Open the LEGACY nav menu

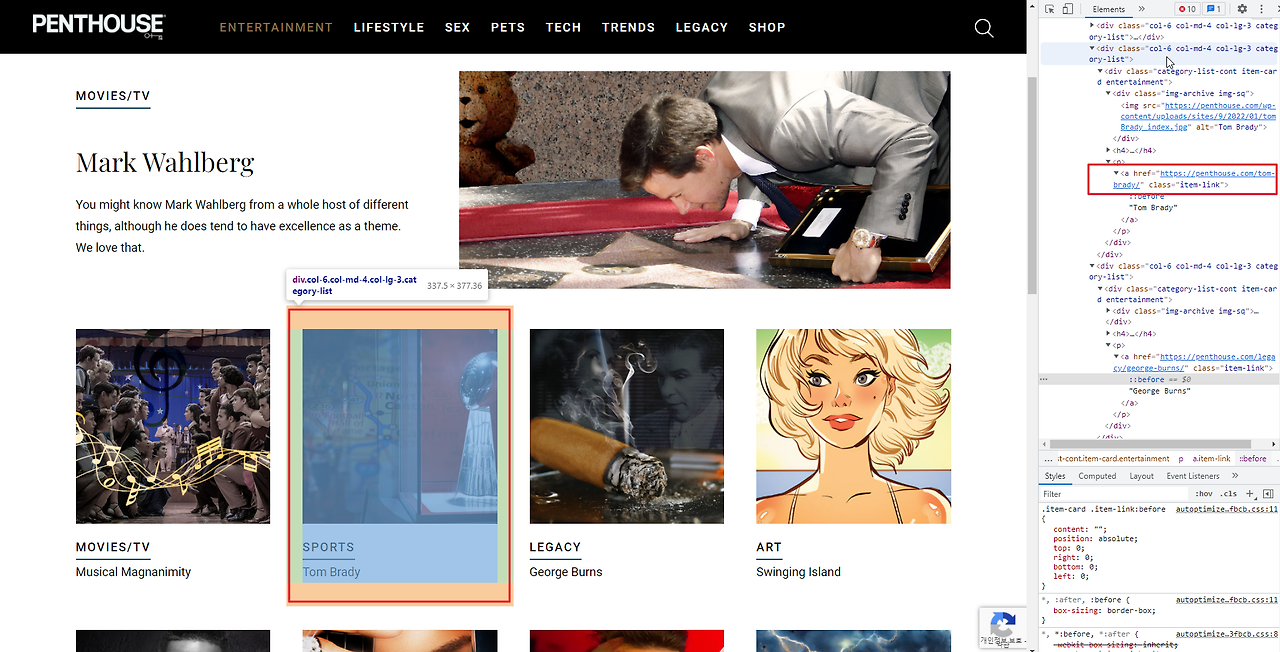coord(701,27)
